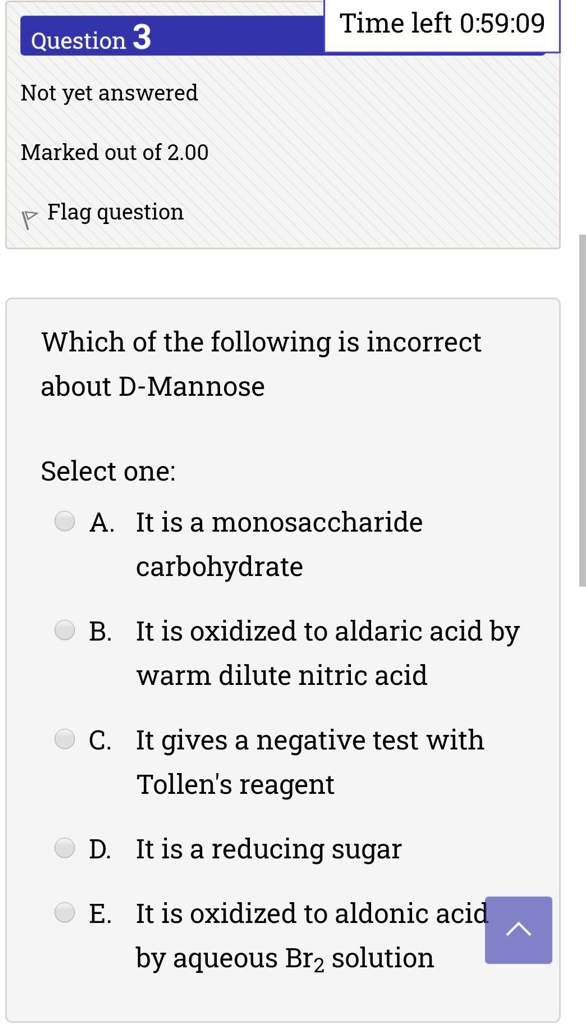The width and height of the screenshot is (586, 1024).
Task: Click the 'Not yet answered' status text
Action: coord(109,93)
